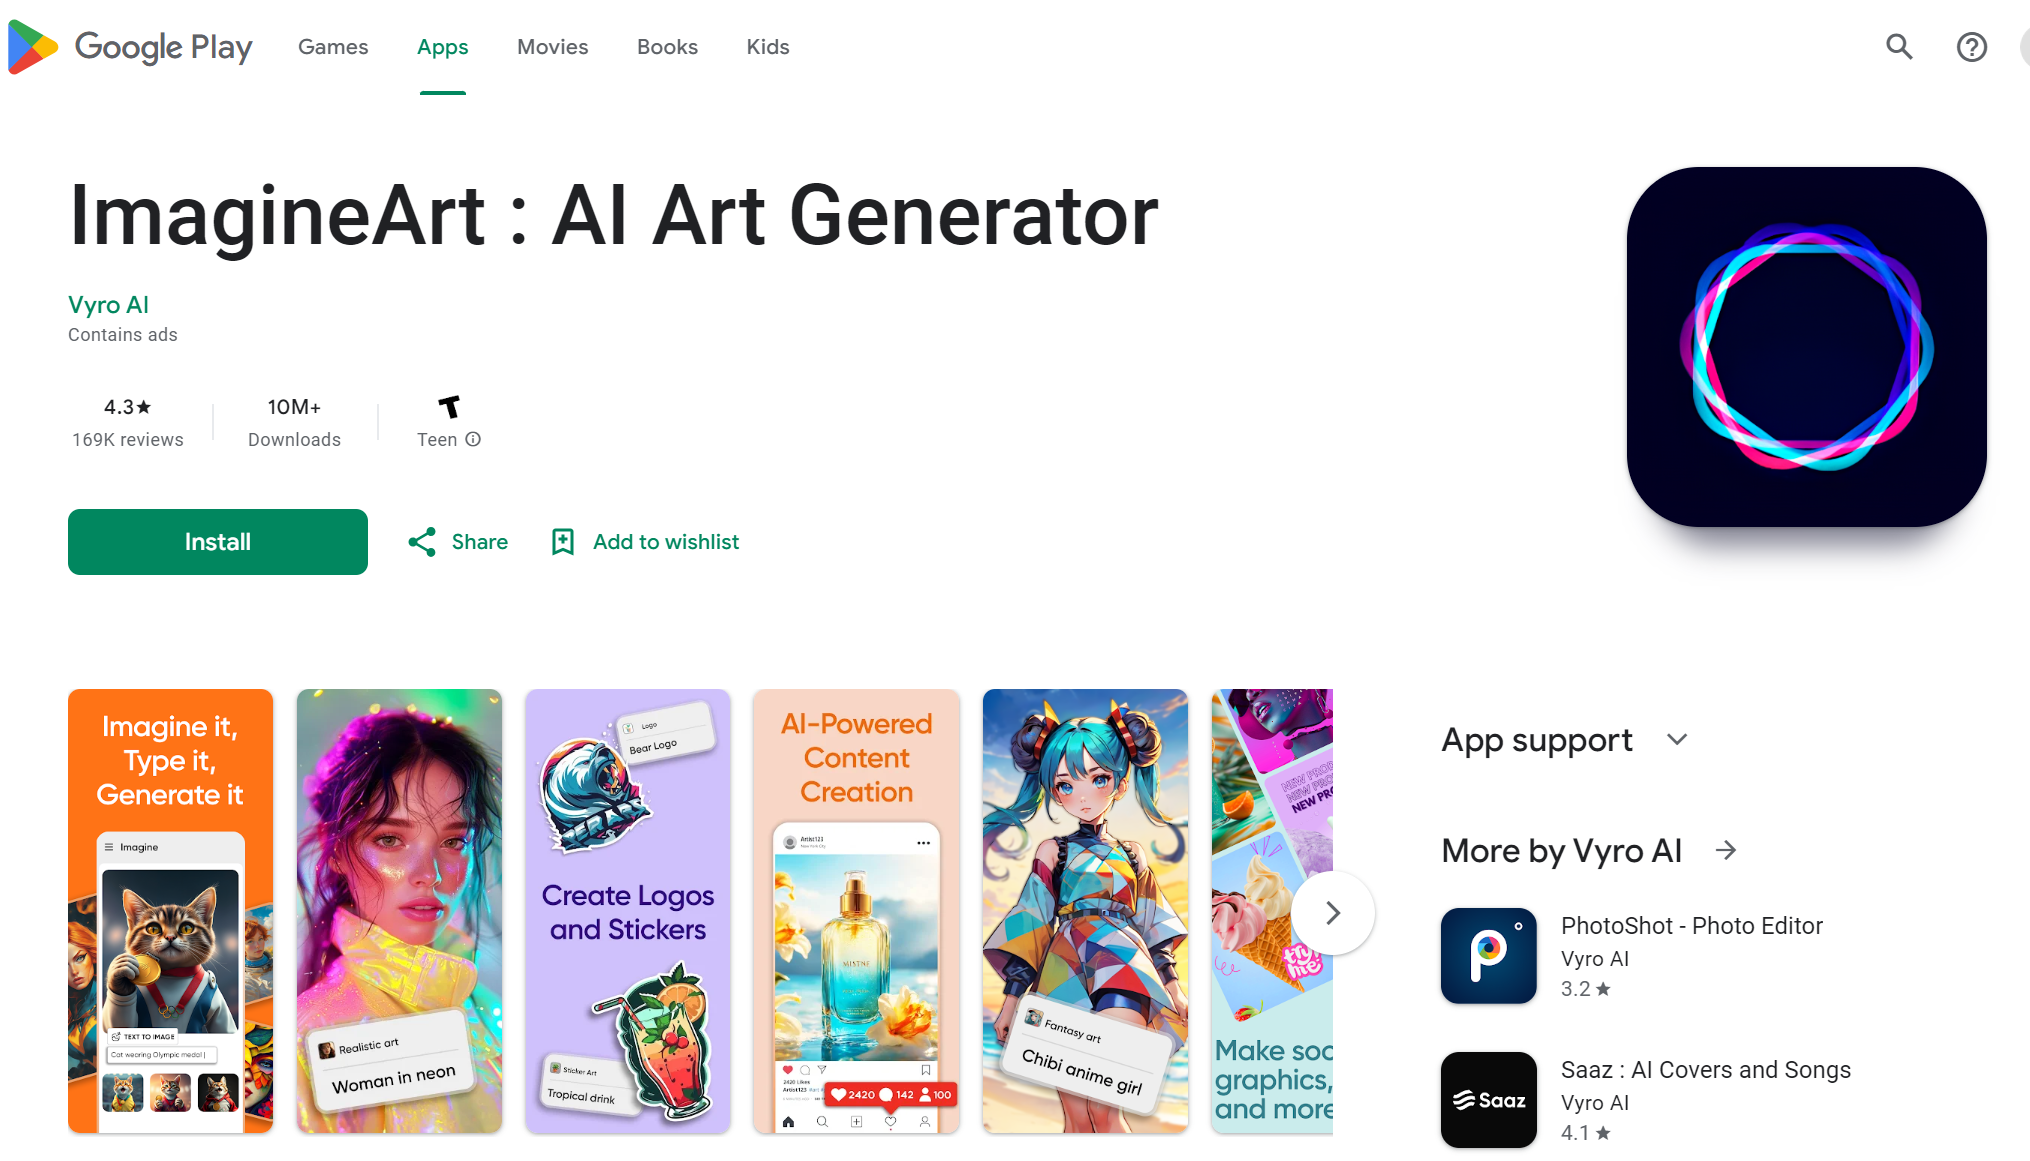This screenshot has height=1161, width=2030.
Task: Click the Share text button
Action: tap(481, 541)
